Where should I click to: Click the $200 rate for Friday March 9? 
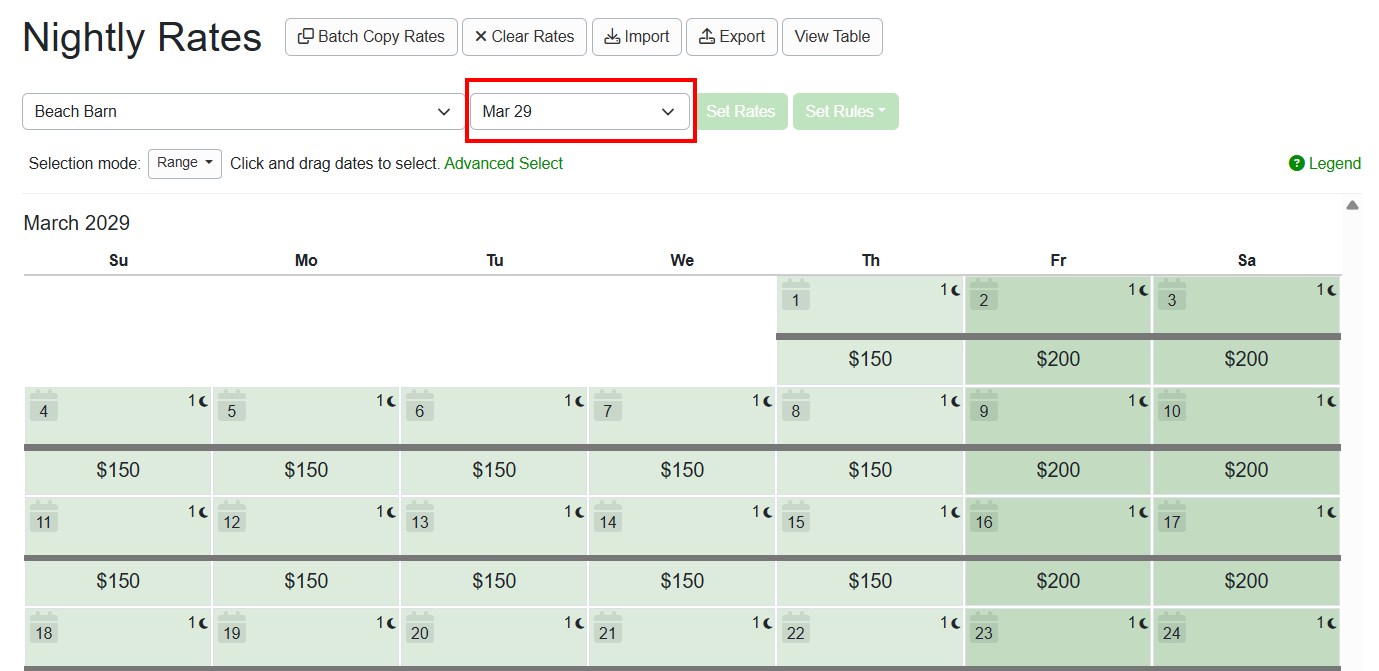click(1058, 470)
